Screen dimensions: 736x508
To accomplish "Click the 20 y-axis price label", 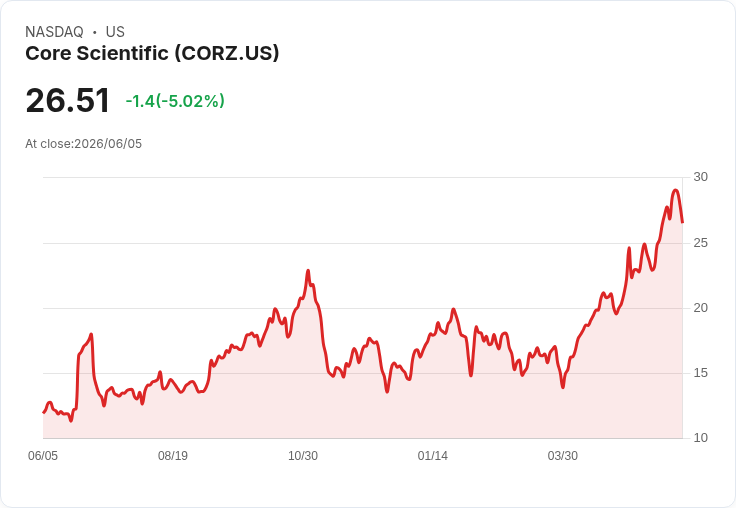I will 700,308.
